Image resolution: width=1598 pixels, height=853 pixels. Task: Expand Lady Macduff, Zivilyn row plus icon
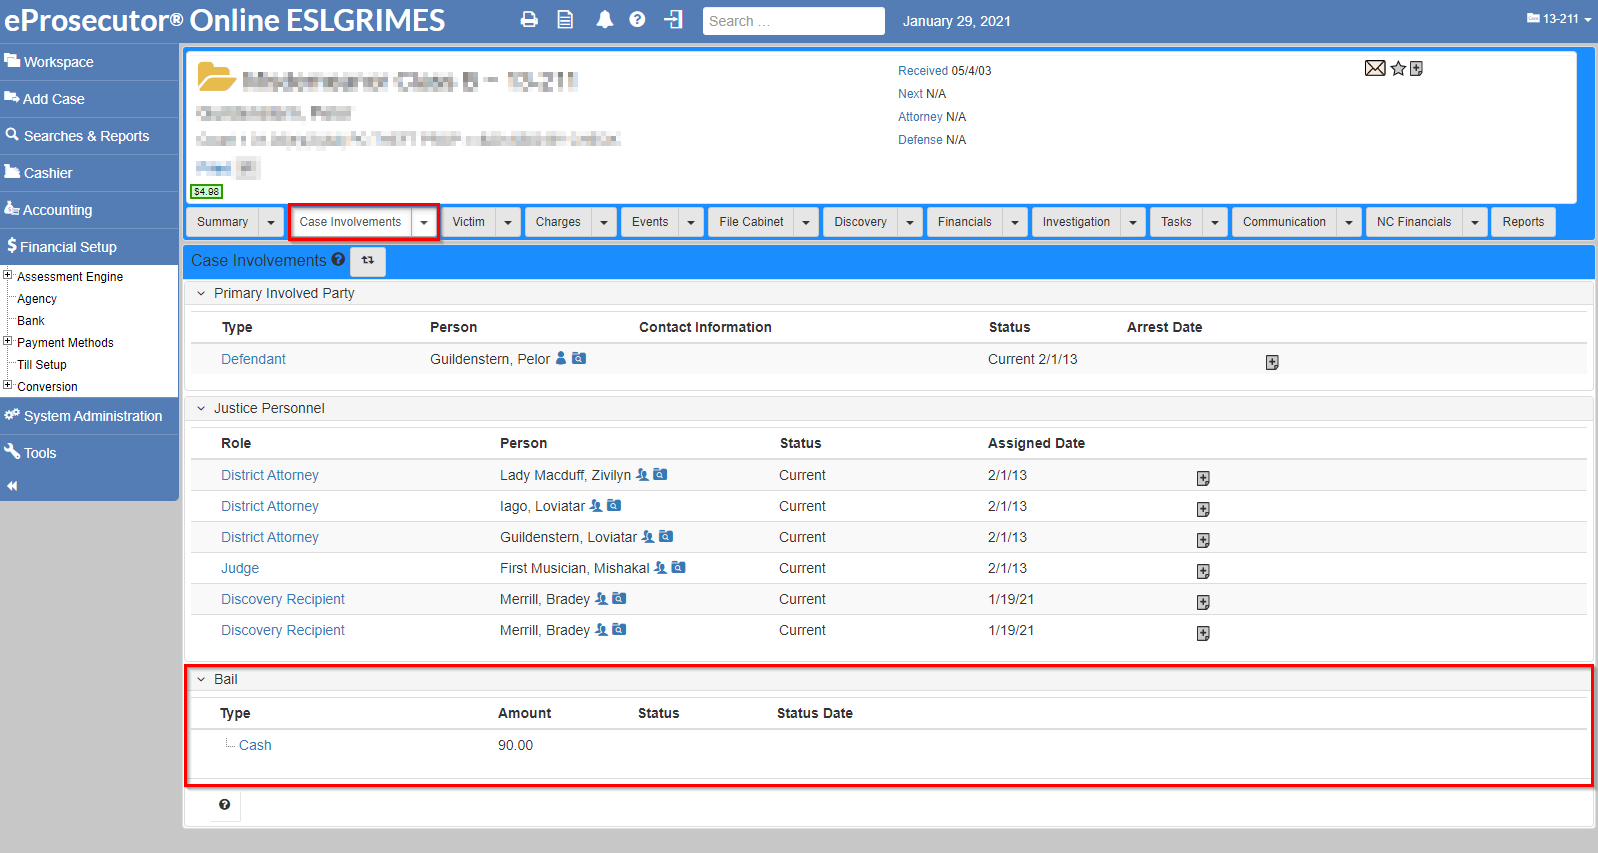point(1203,478)
